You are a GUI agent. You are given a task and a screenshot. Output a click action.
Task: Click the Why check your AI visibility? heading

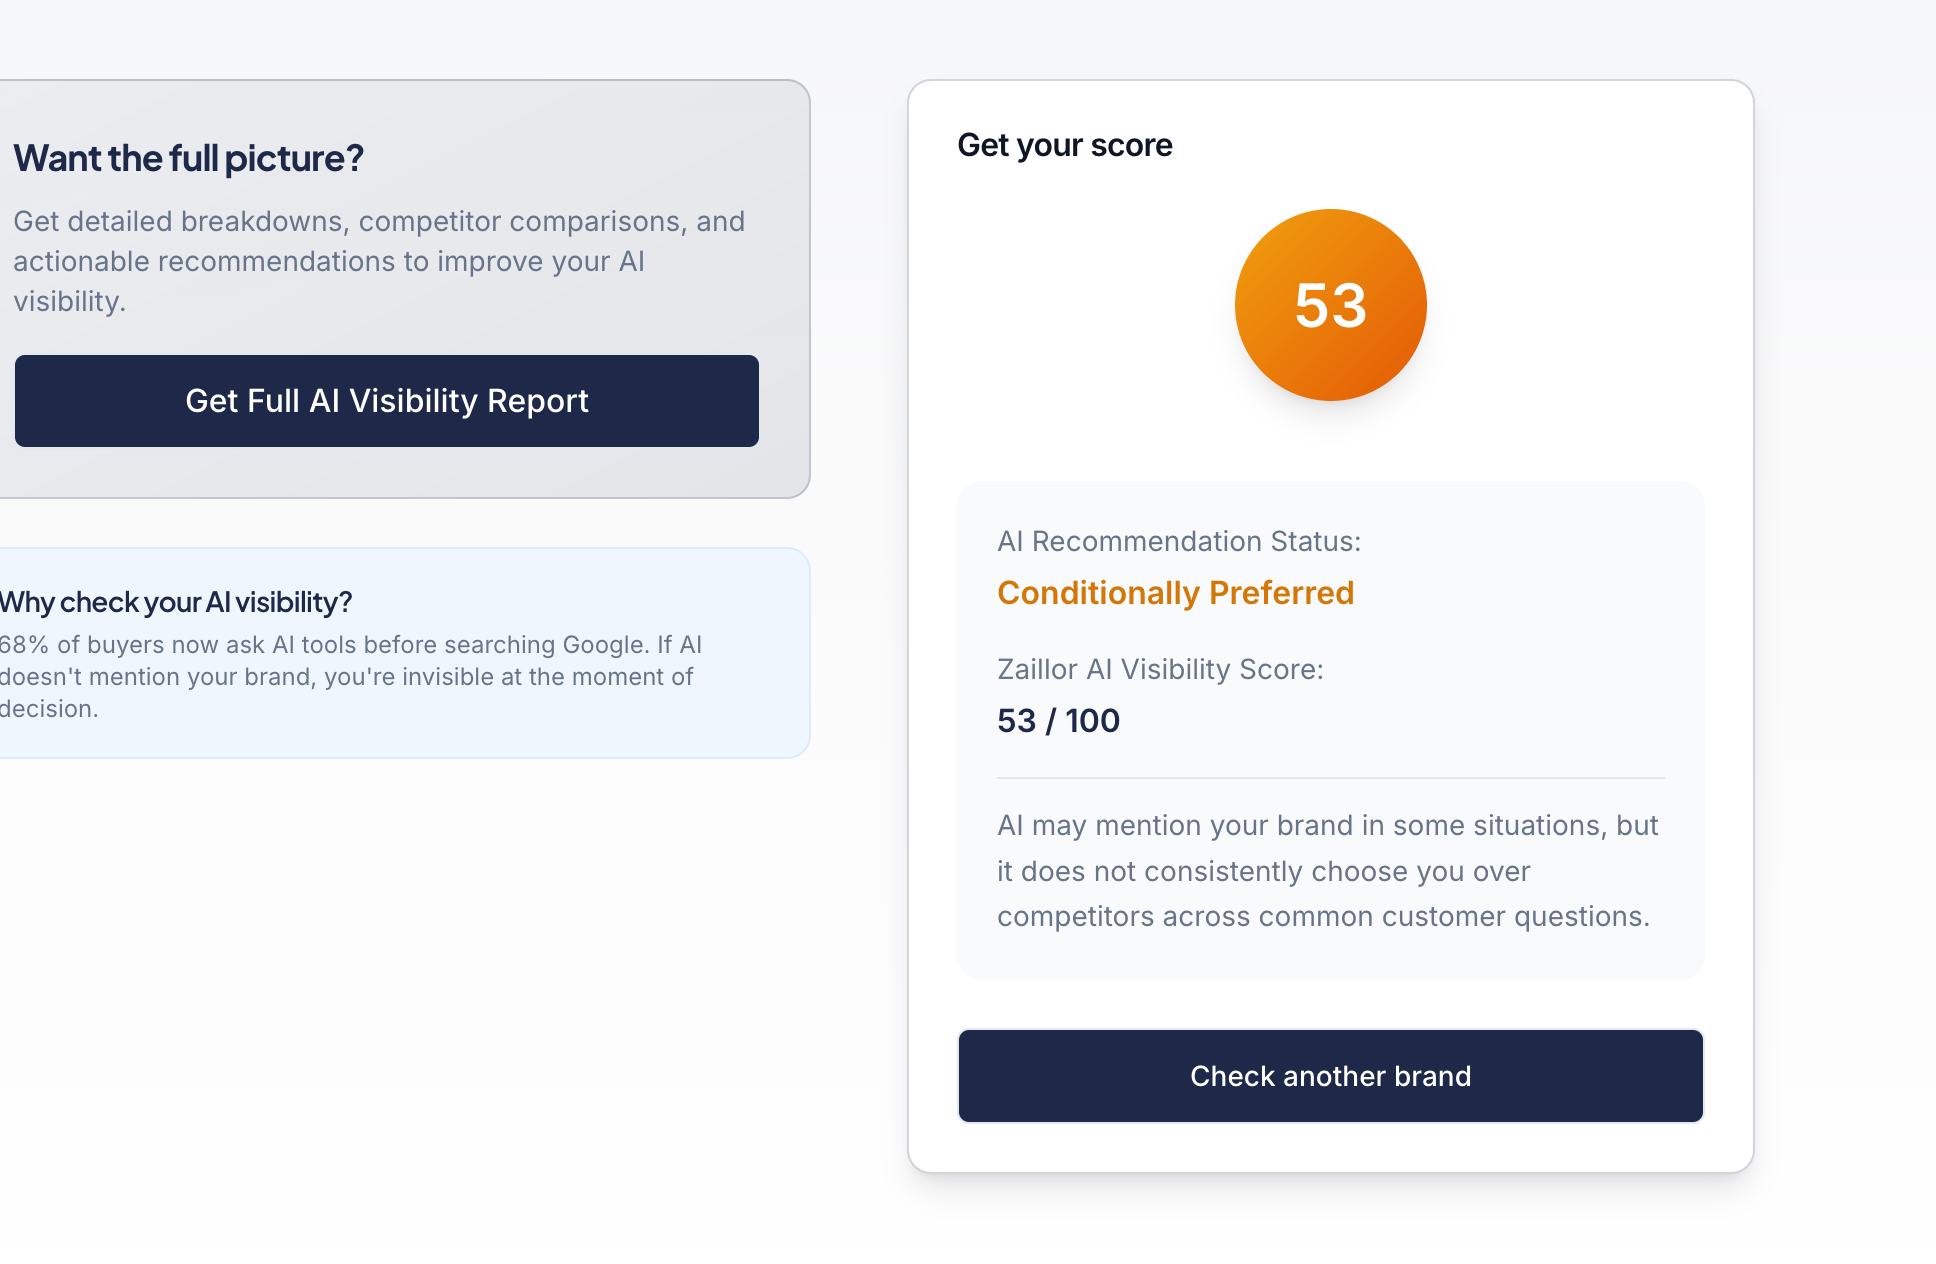[175, 601]
